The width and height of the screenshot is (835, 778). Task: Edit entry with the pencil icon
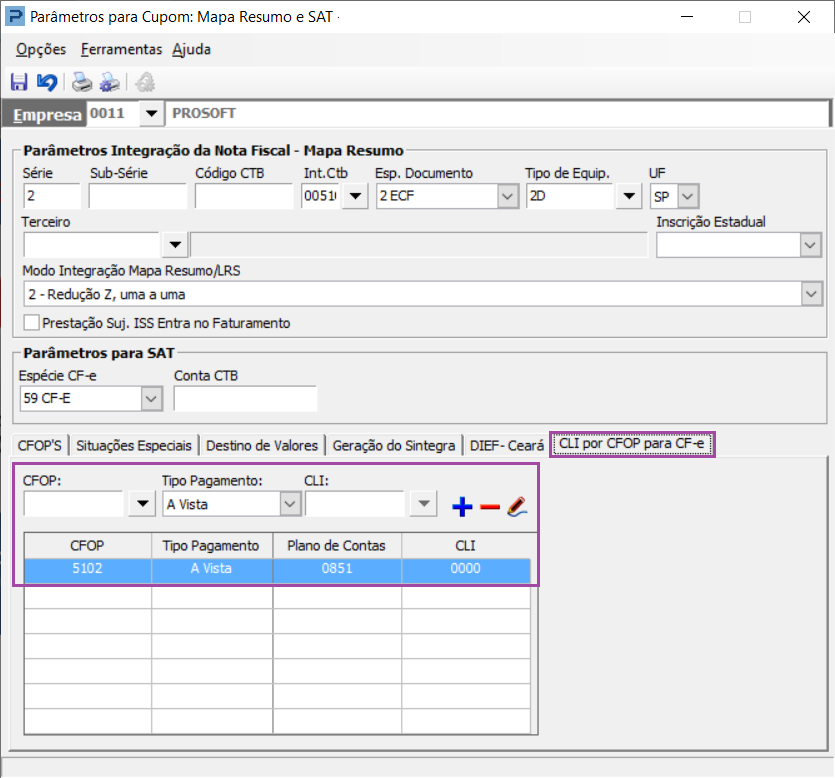tap(517, 506)
